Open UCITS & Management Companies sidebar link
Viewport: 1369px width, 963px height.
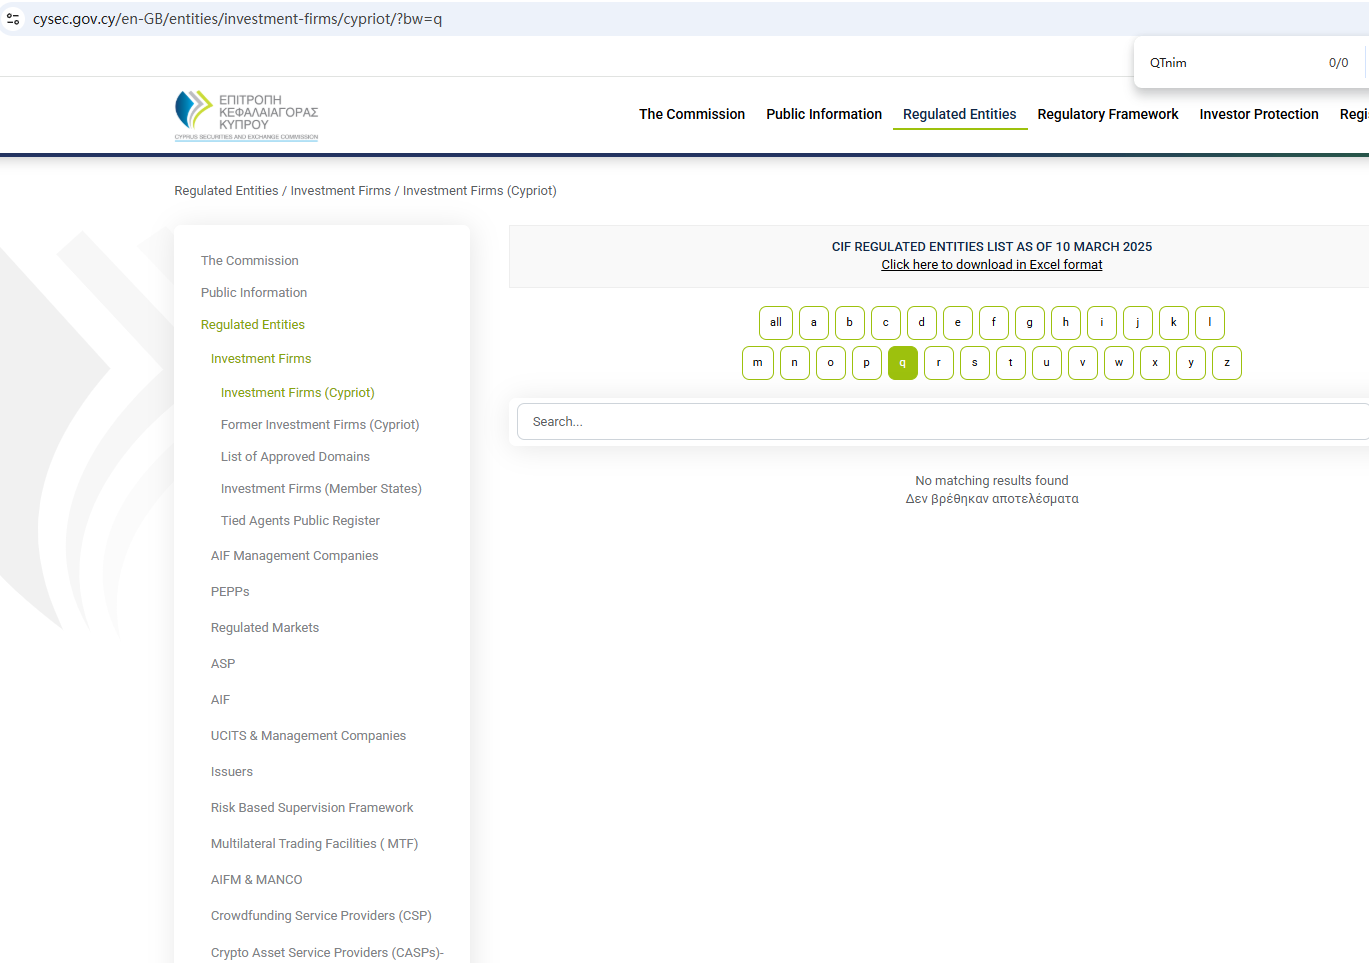[308, 736]
